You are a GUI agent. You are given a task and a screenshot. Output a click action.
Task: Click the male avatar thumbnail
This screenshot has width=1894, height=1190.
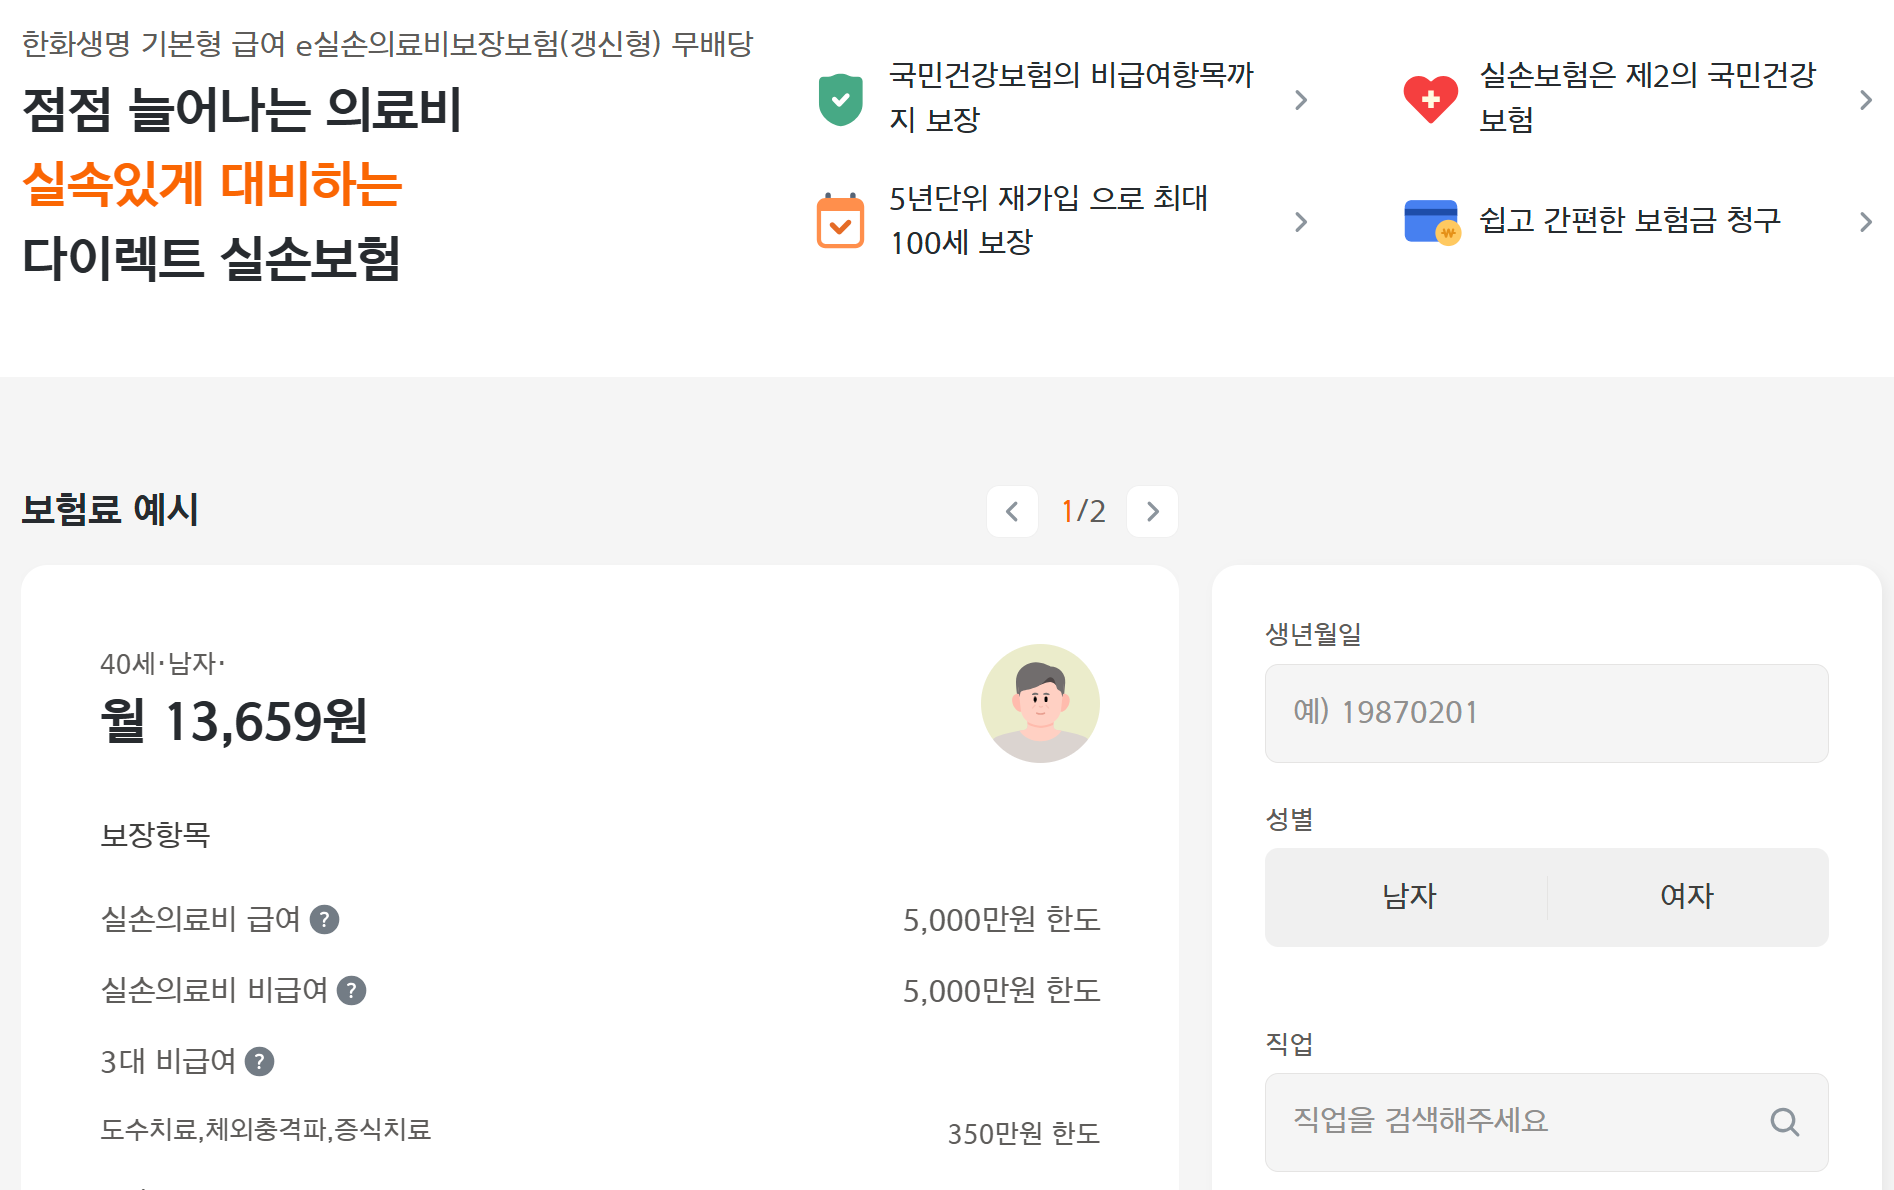(x=1040, y=703)
